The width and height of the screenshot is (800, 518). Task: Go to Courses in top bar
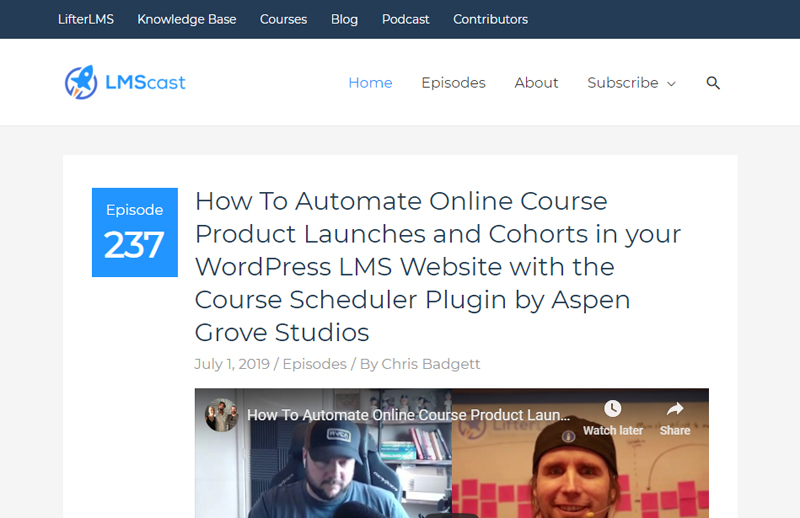pos(283,19)
